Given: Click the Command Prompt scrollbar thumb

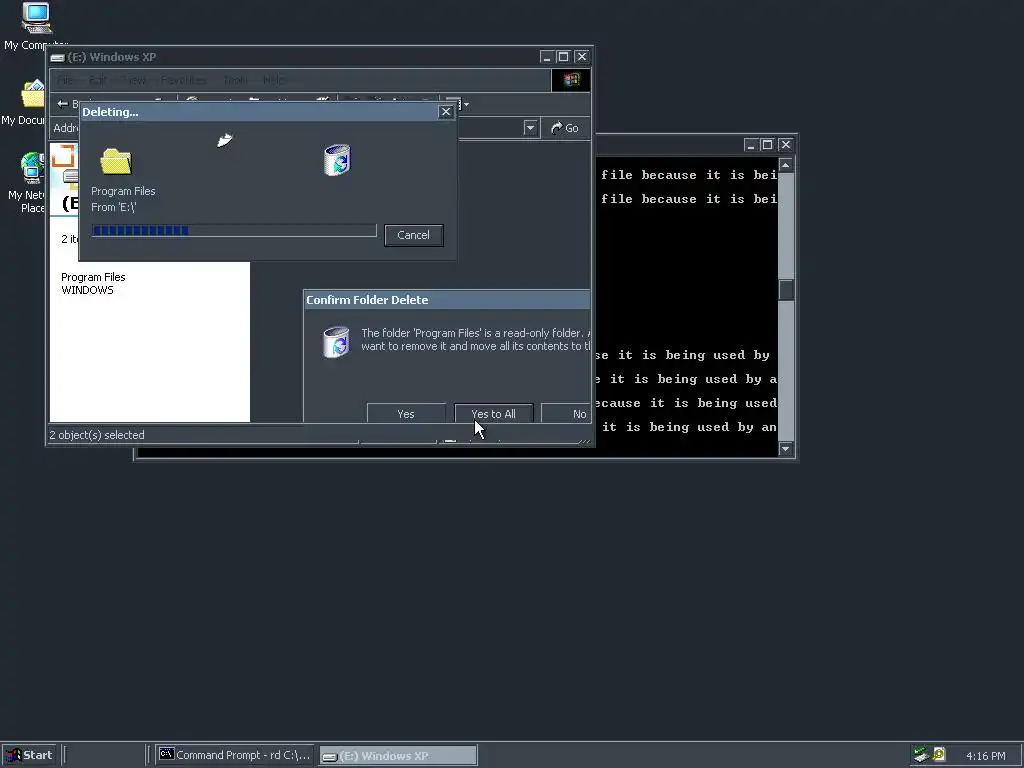Looking at the screenshot, I should click(786, 290).
